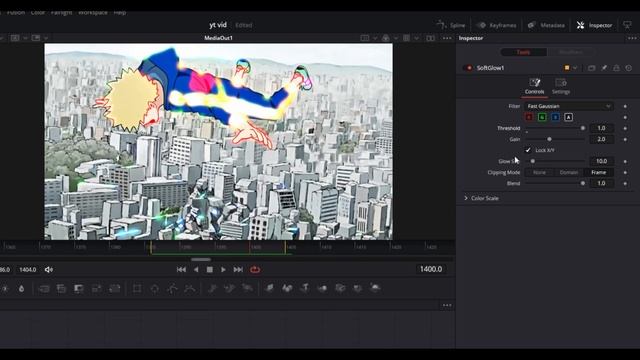
Task: Toggle the Red channel button
Action: pos(529,117)
